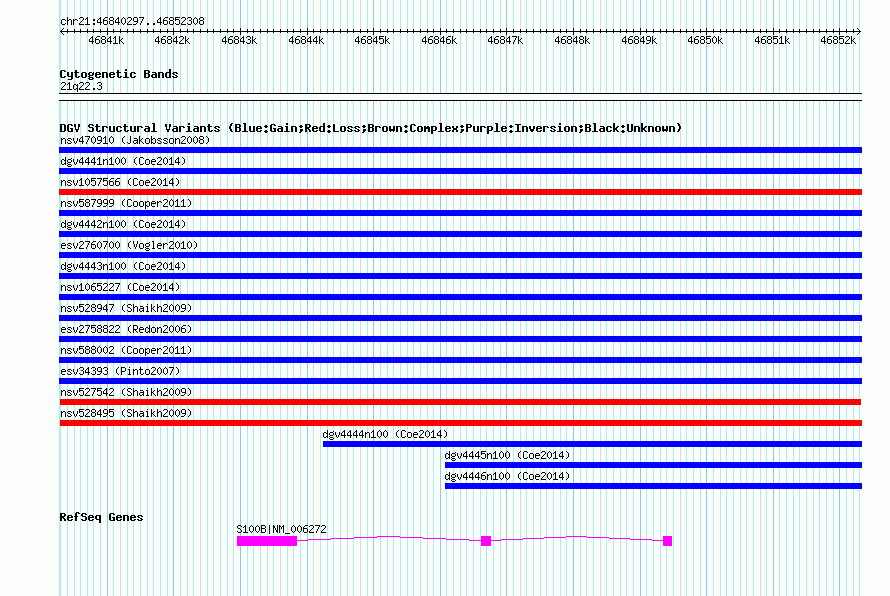The height and width of the screenshot is (596, 890).
Task: Select the blue bar under nsv470910
Action: [x=460, y=150]
